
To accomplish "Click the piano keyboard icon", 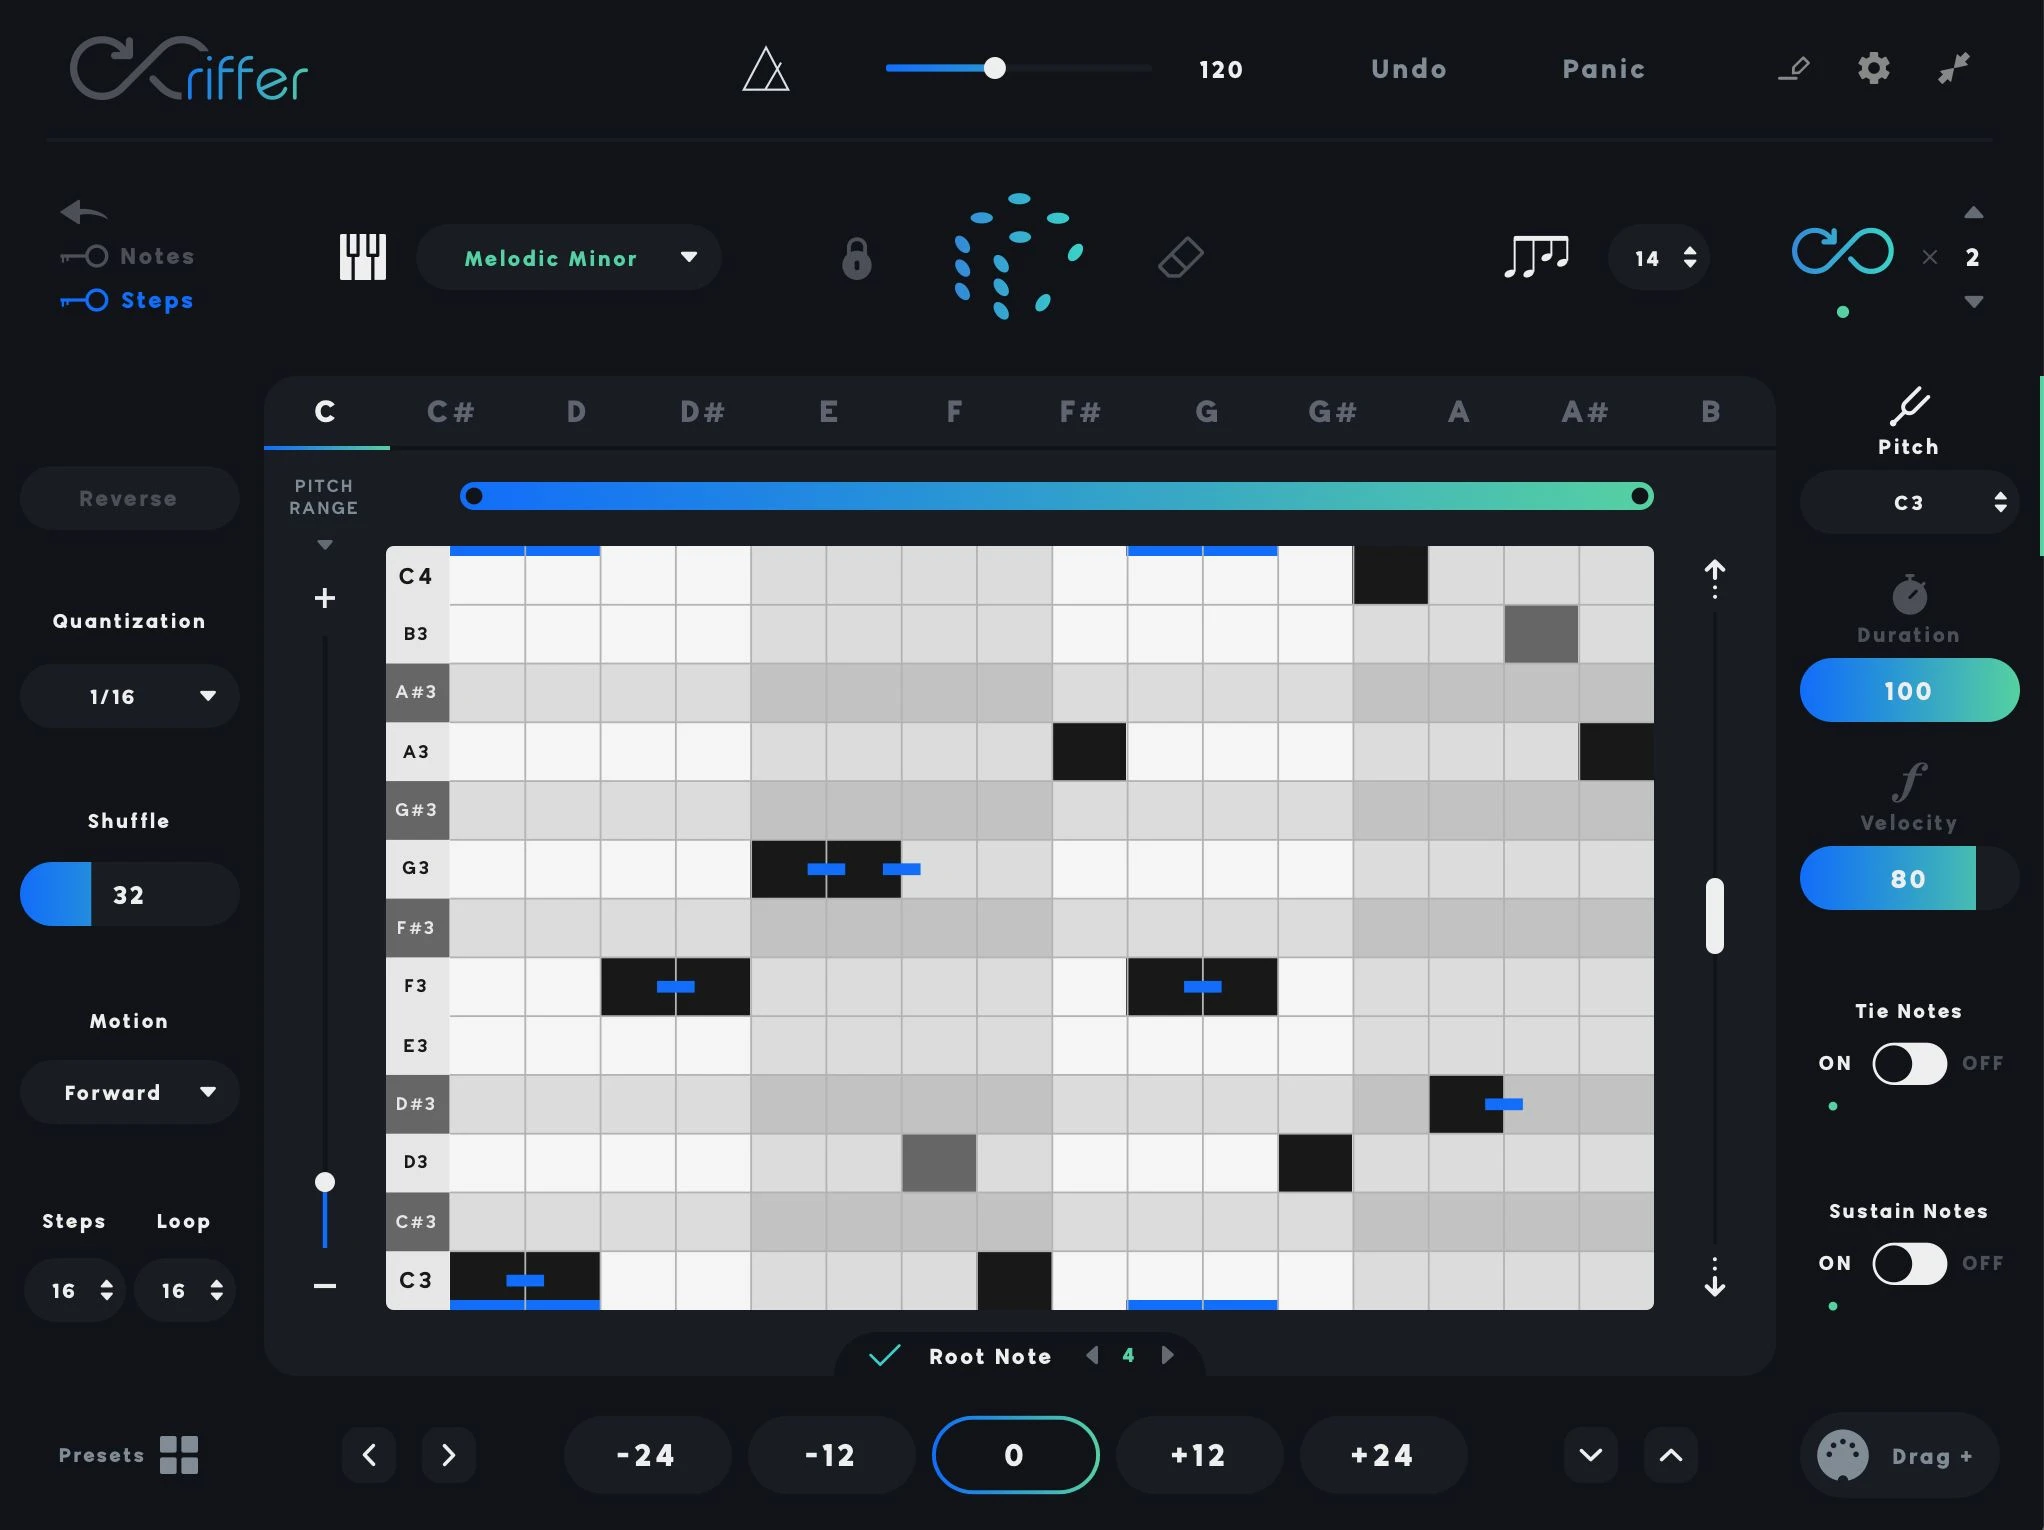I will [x=362, y=257].
